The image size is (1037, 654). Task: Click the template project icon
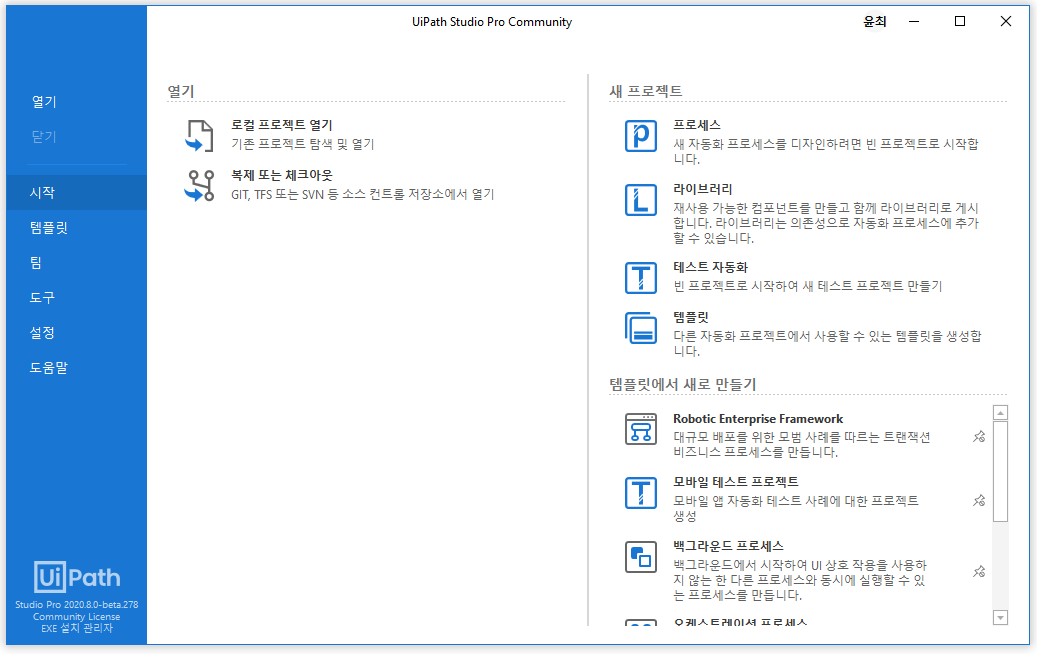click(641, 328)
